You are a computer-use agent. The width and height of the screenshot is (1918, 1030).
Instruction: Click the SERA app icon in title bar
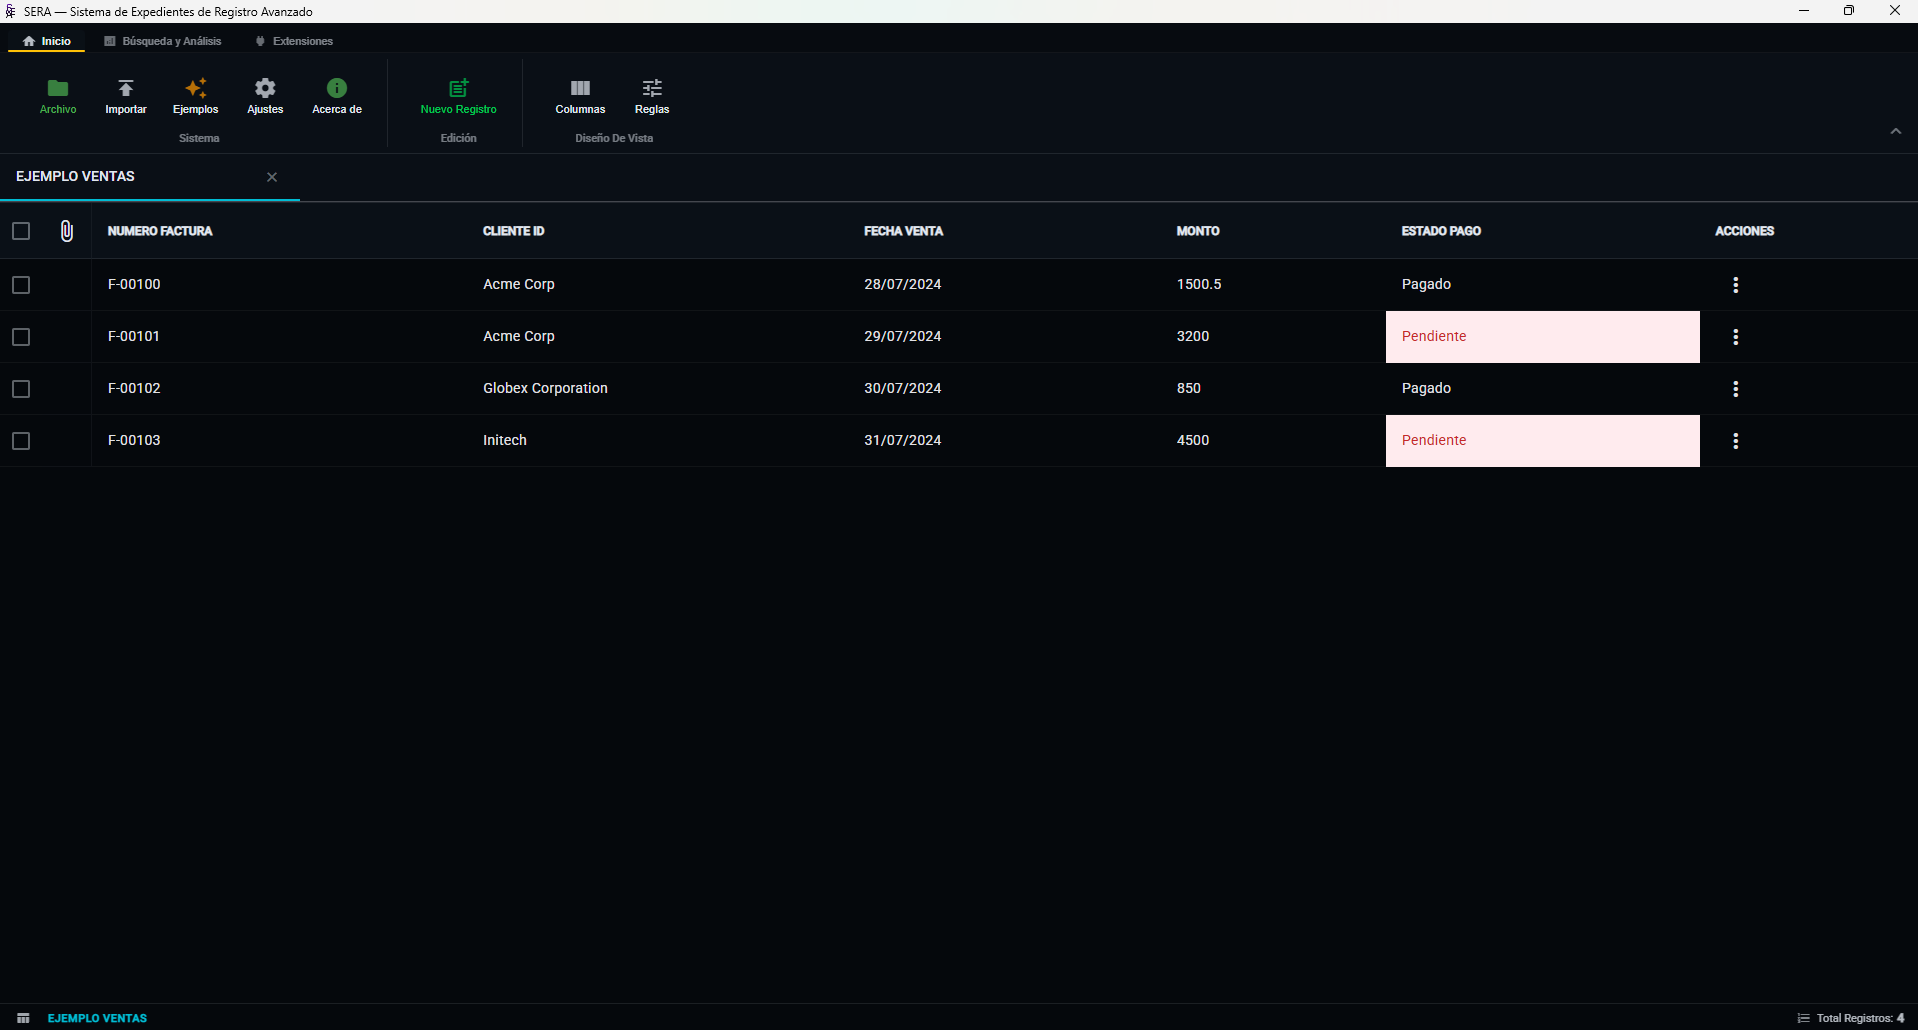click(11, 11)
